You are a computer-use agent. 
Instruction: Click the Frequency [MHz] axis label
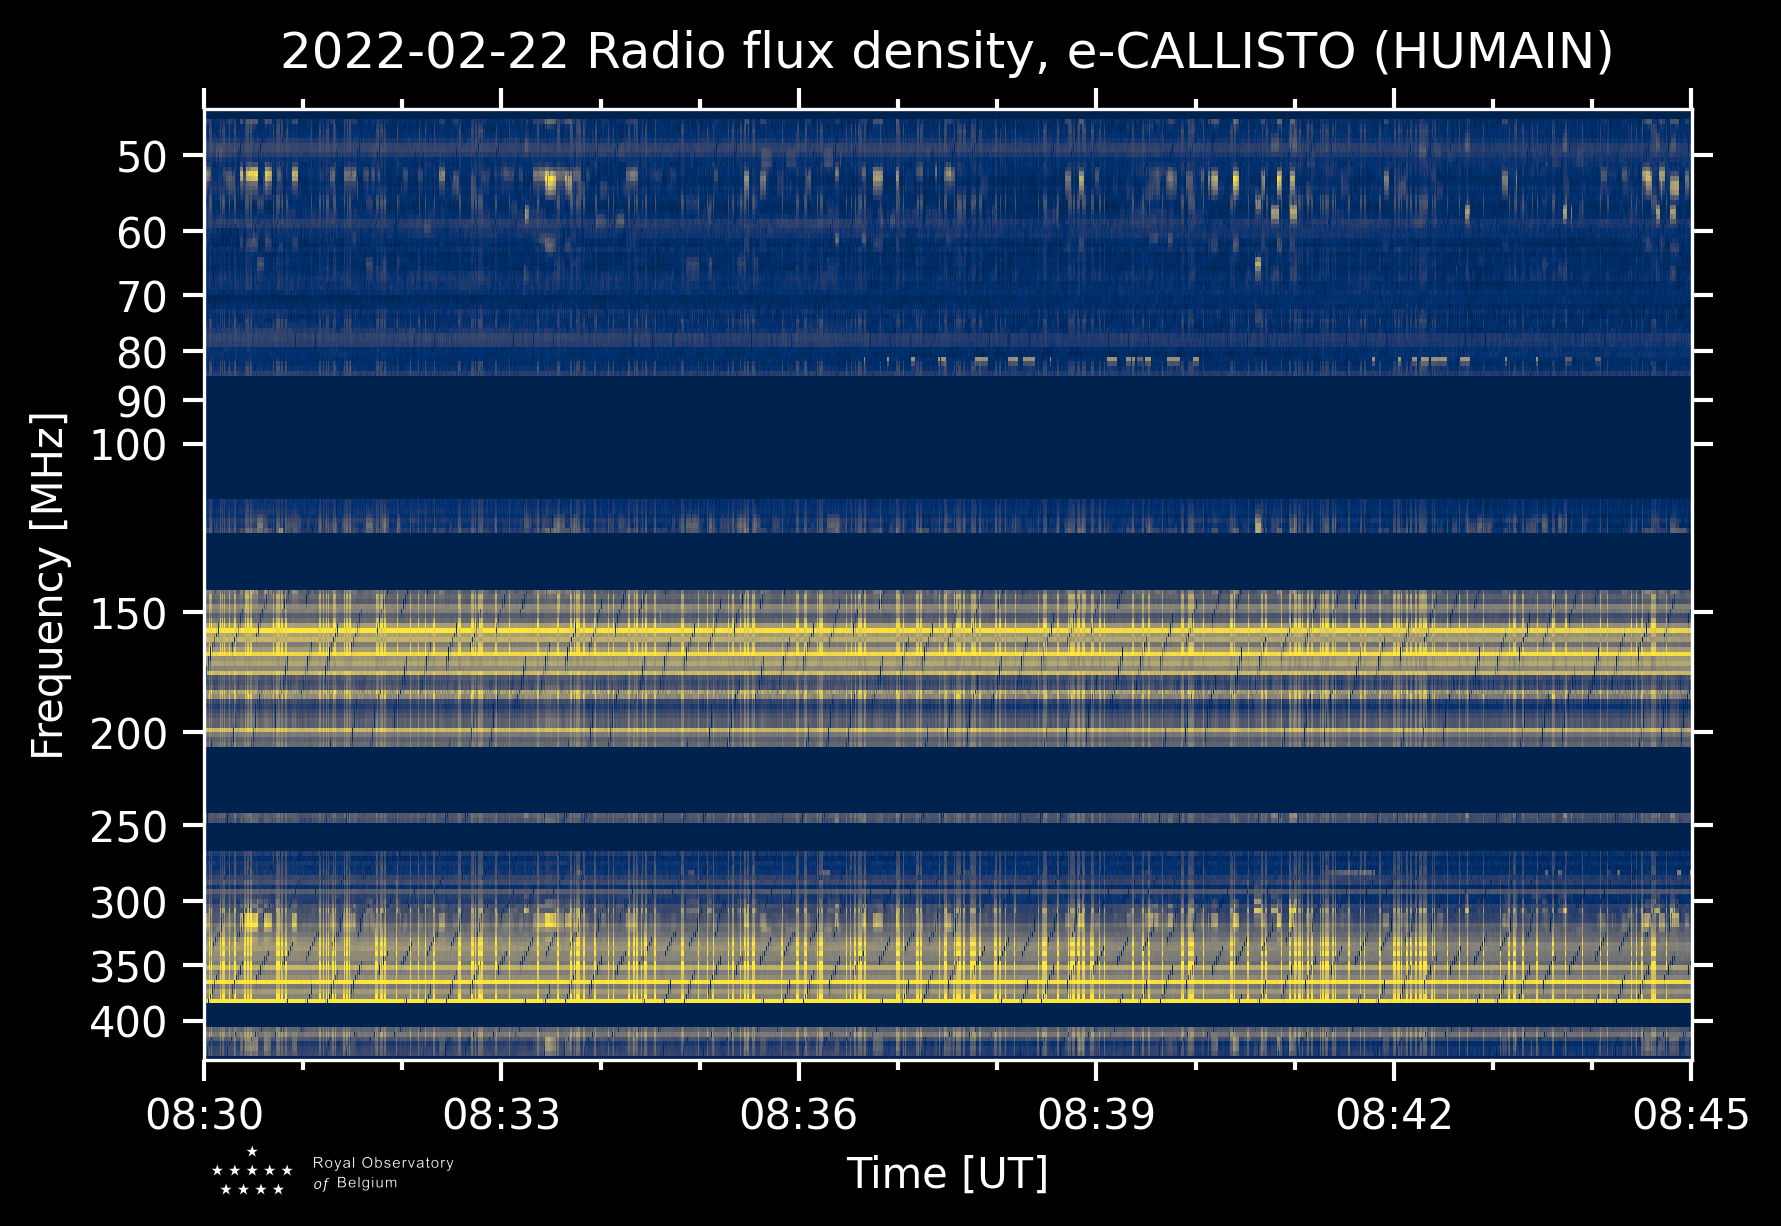point(48,585)
